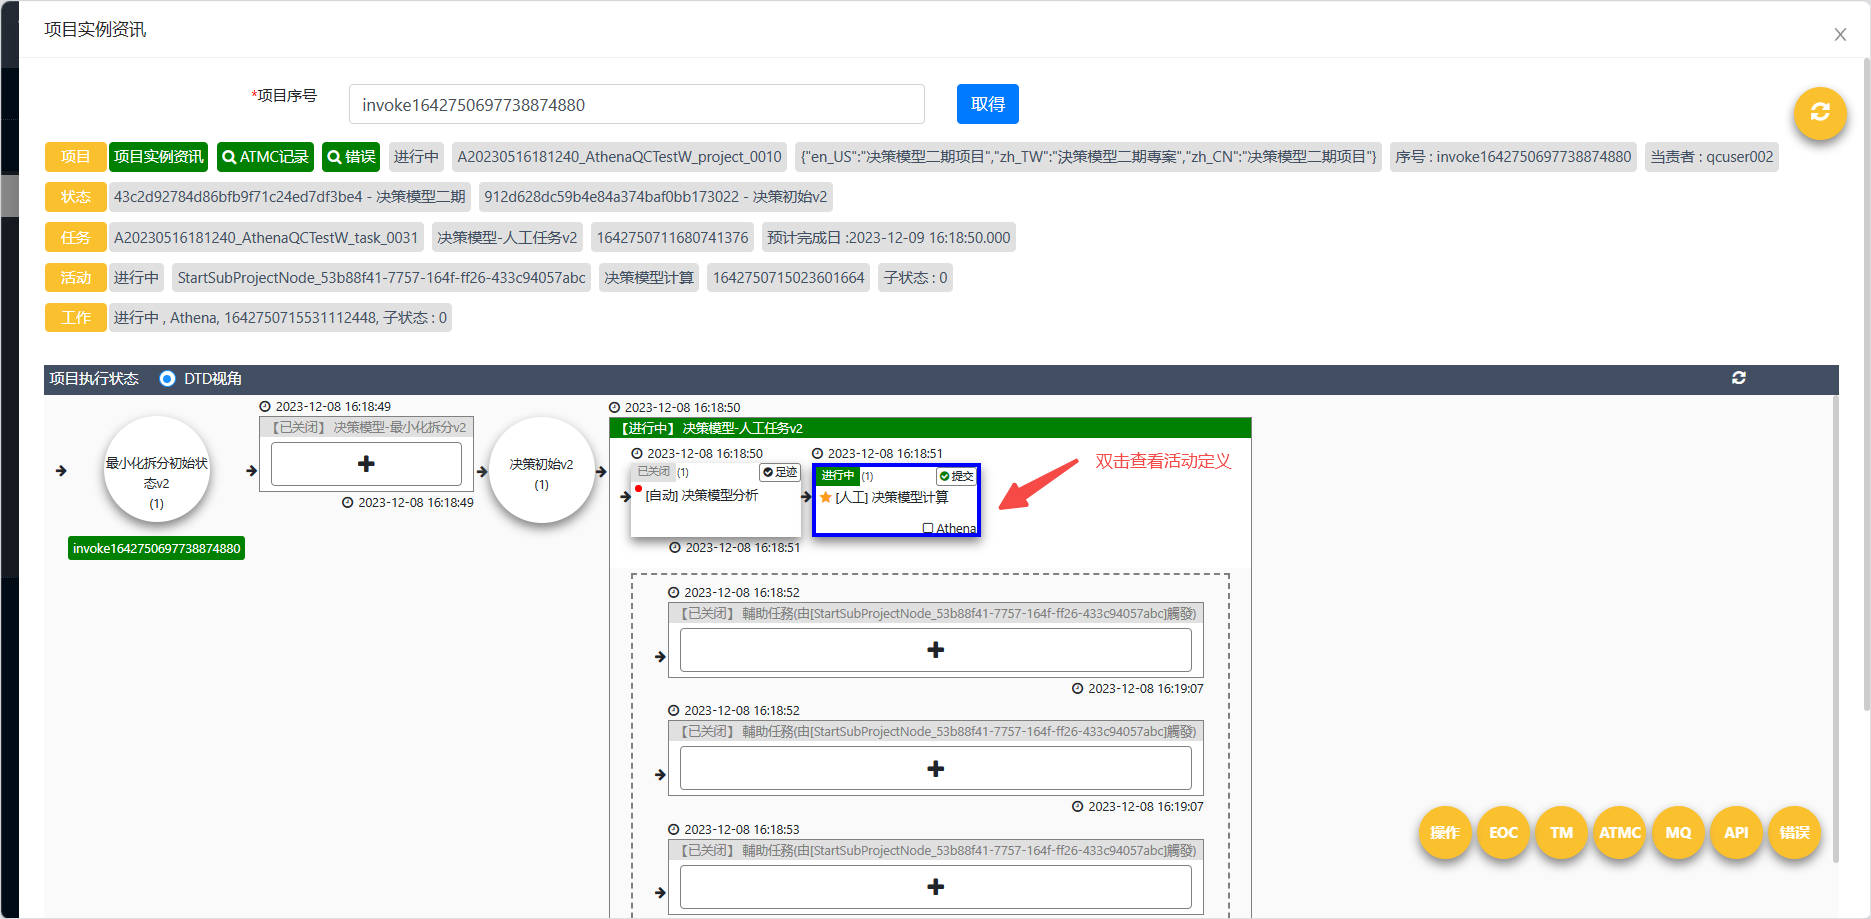Expand the 16:18:53 辅助任务 plus box

935,887
